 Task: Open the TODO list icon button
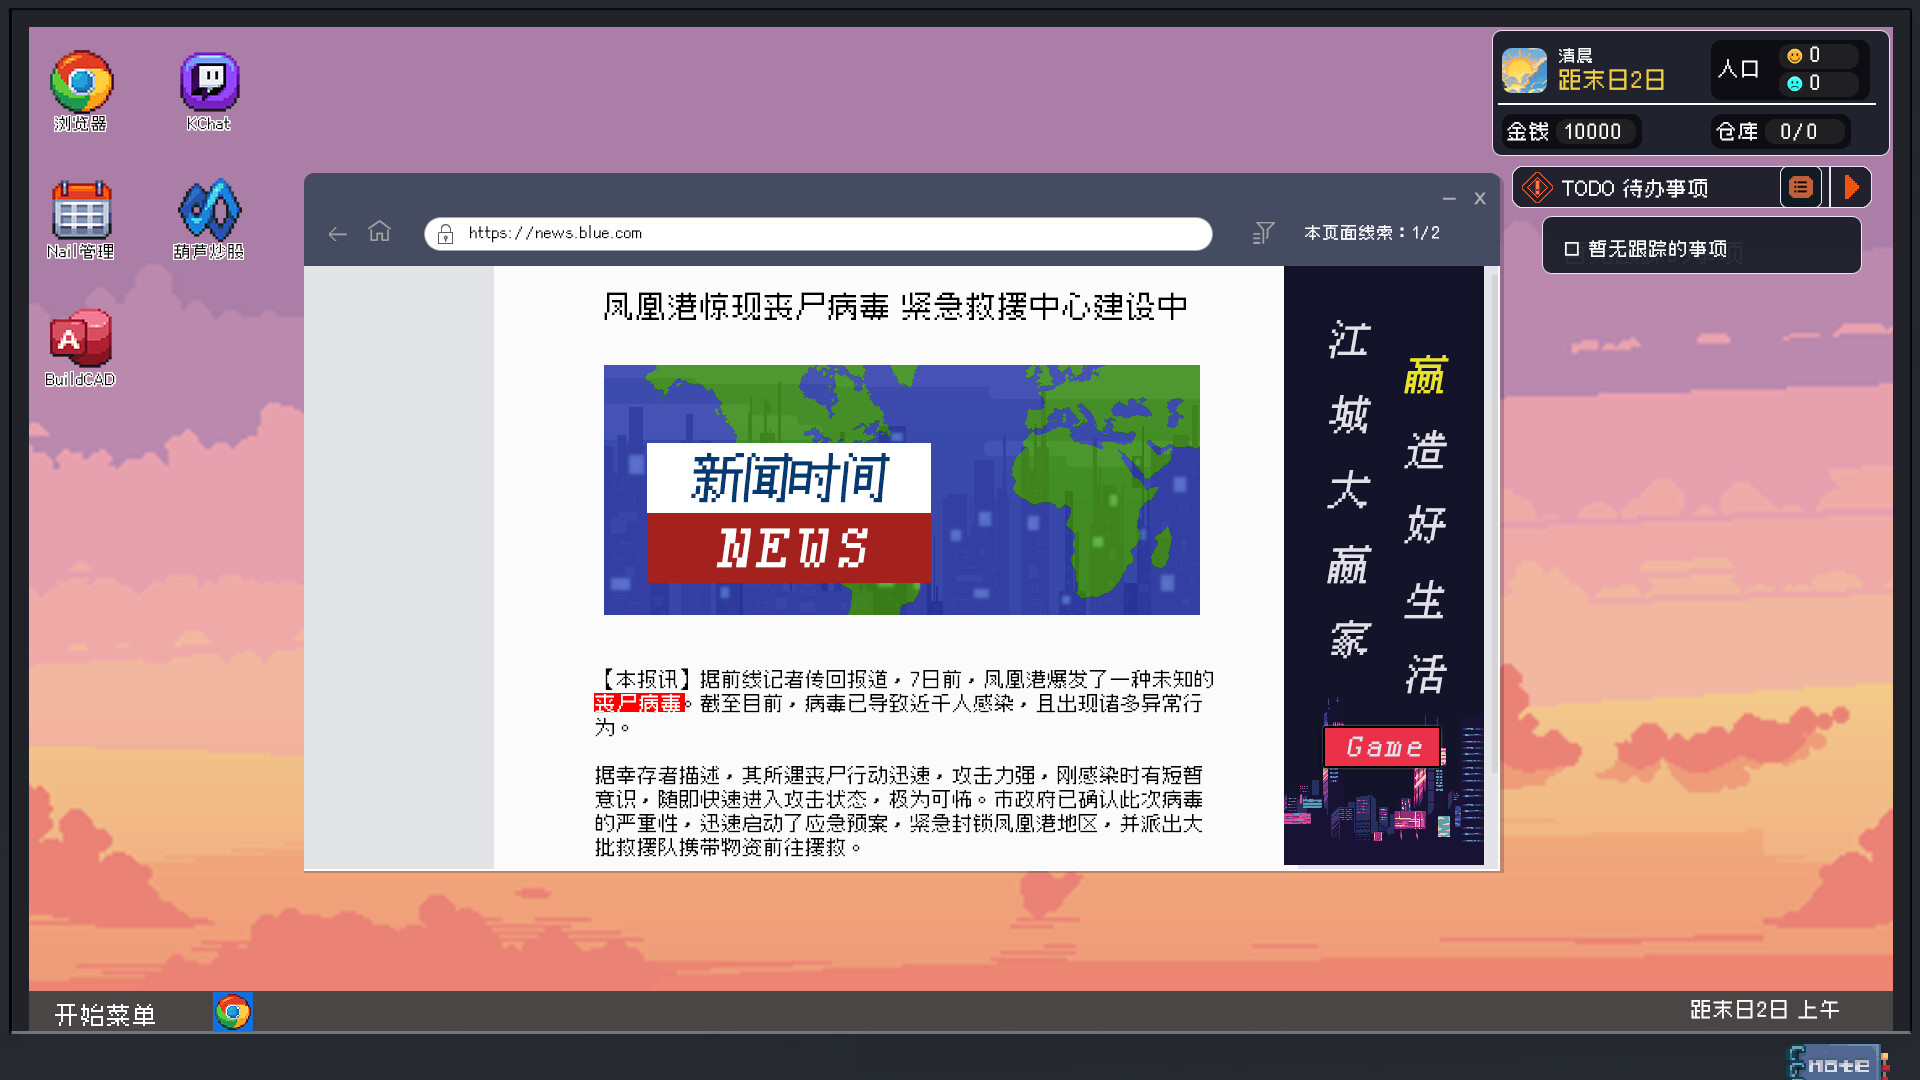[x=1801, y=187]
